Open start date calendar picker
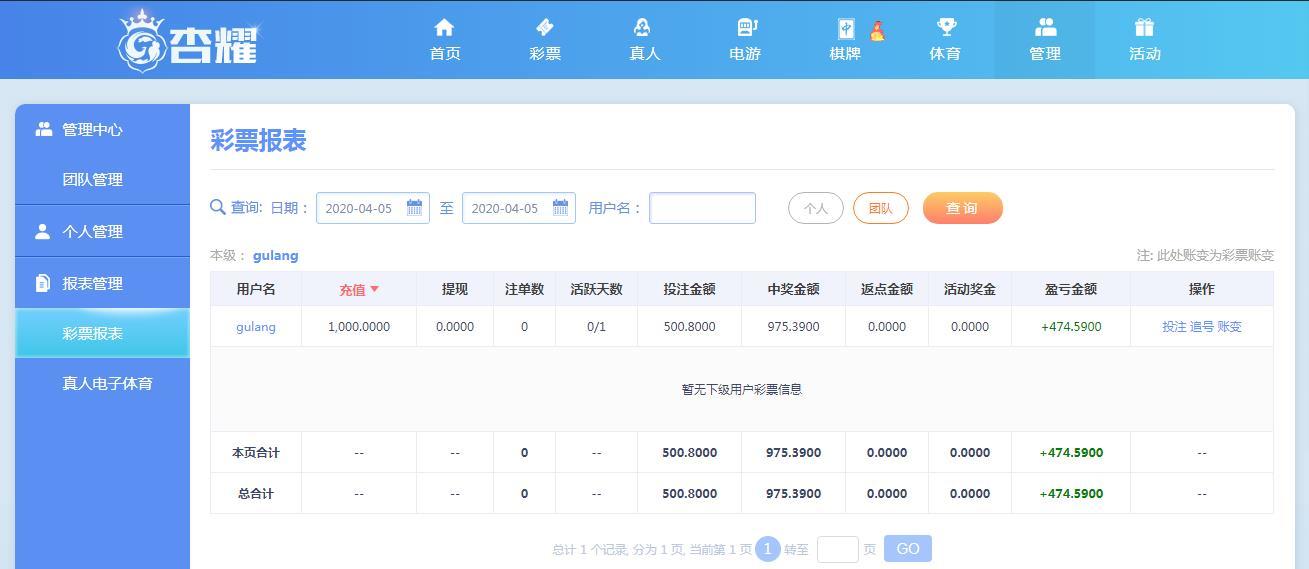The width and height of the screenshot is (1309, 569). (x=414, y=208)
